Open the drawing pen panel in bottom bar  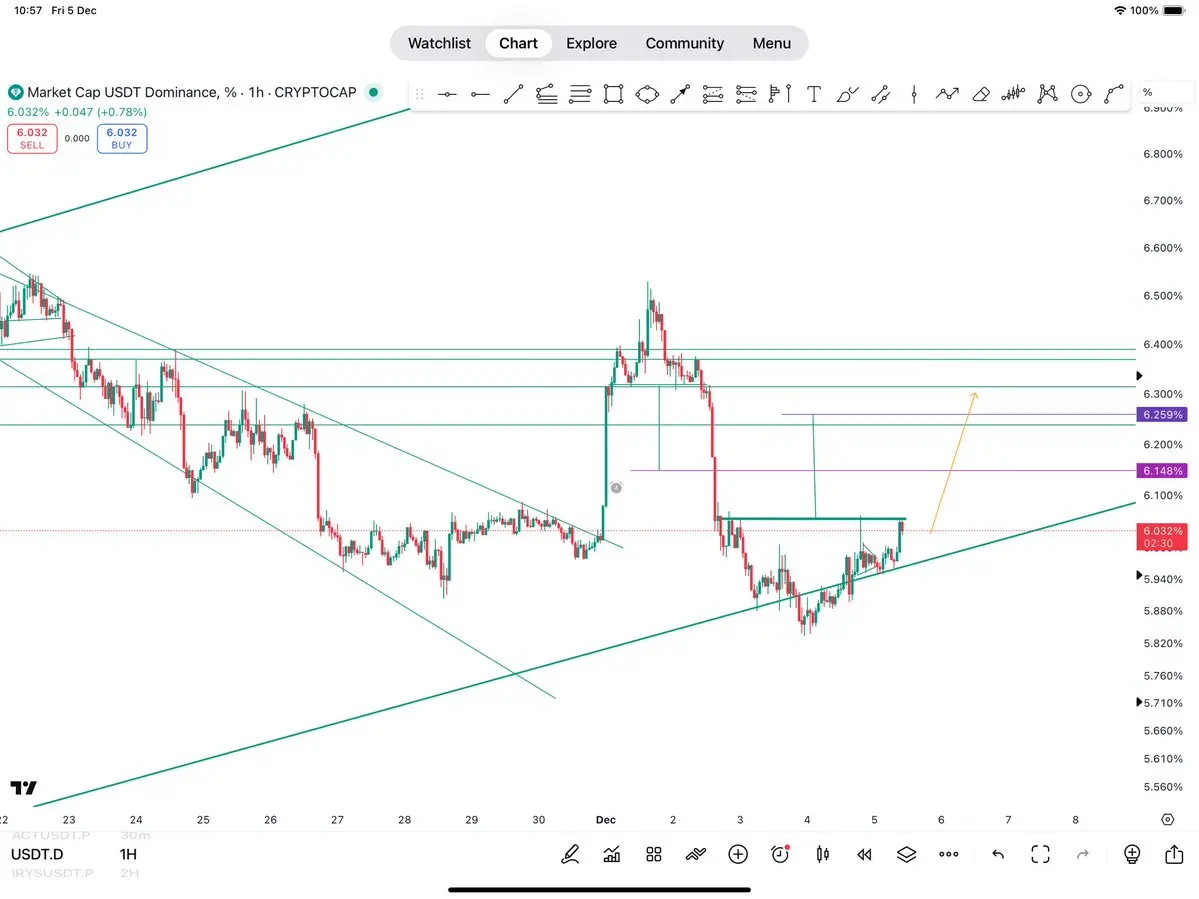click(x=570, y=854)
